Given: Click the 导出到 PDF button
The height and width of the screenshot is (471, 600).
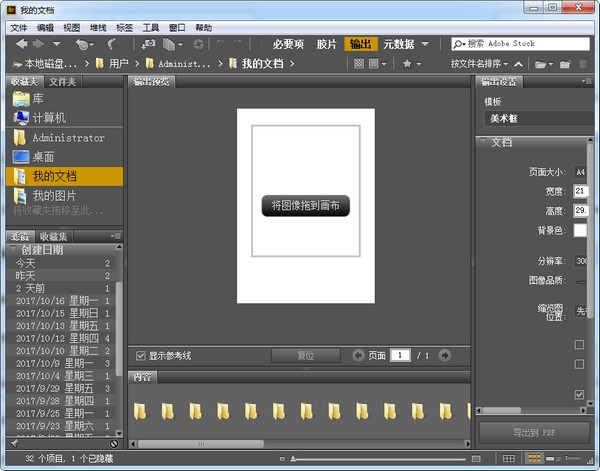Looking at the screenshot, I should tap(532, 432).
